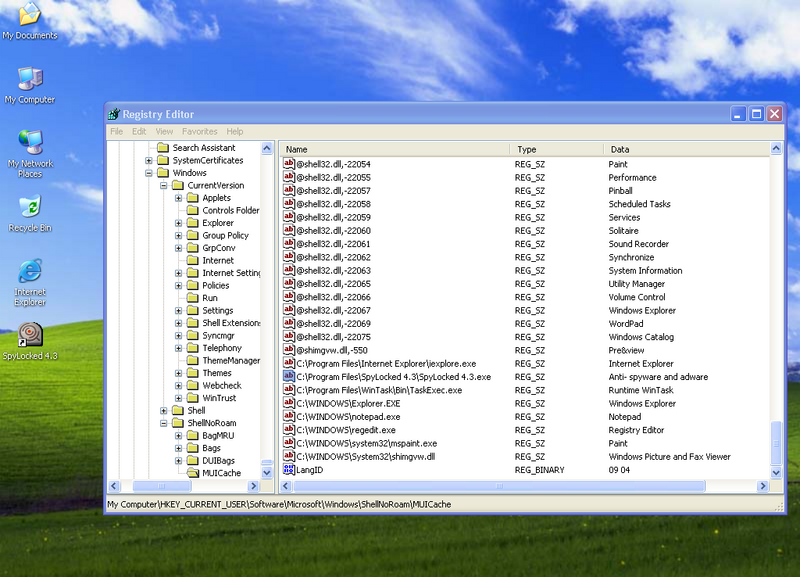The image size is (800, 577).
Task: Click the string icon beside C:\WINDOWS\notepad.exe
Action: coord(289,416)
